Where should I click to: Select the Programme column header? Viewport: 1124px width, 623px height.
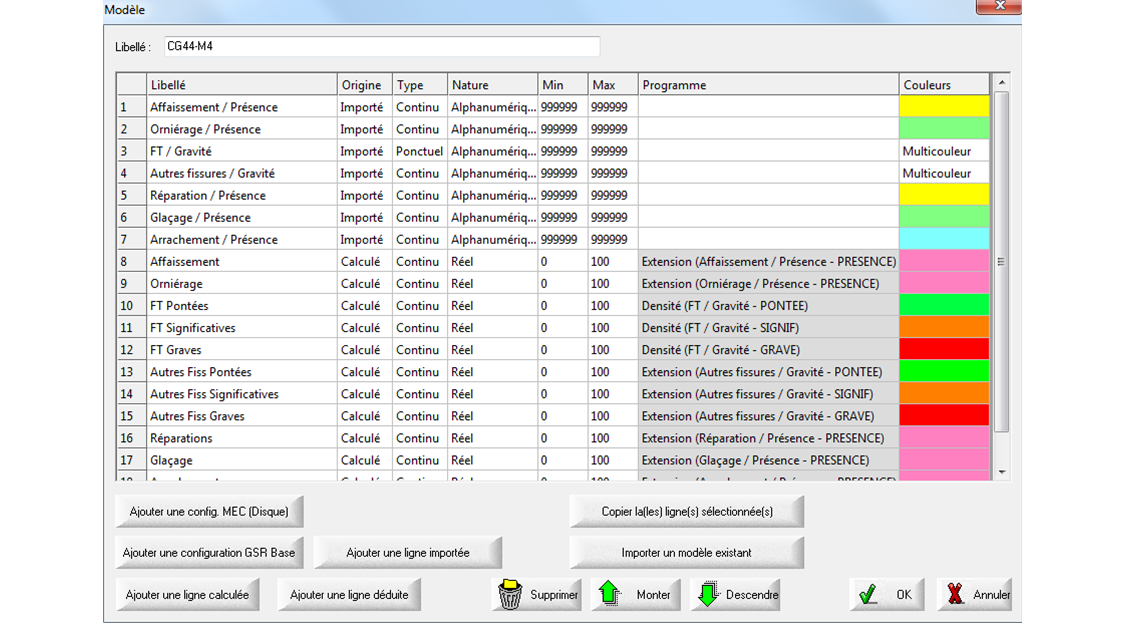pyautogui.click(x=767, y=85)
